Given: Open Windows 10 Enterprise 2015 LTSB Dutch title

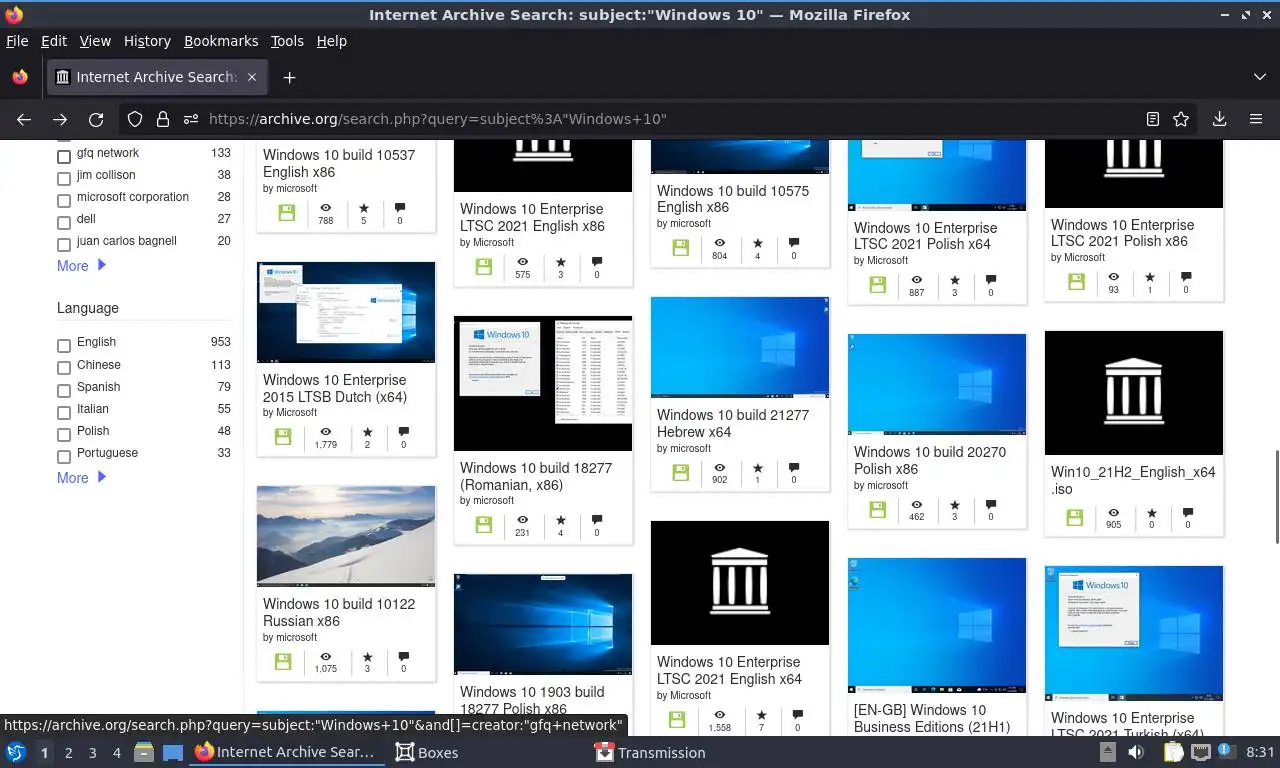Looking at the screenshot, I should [x=335, y=388].
